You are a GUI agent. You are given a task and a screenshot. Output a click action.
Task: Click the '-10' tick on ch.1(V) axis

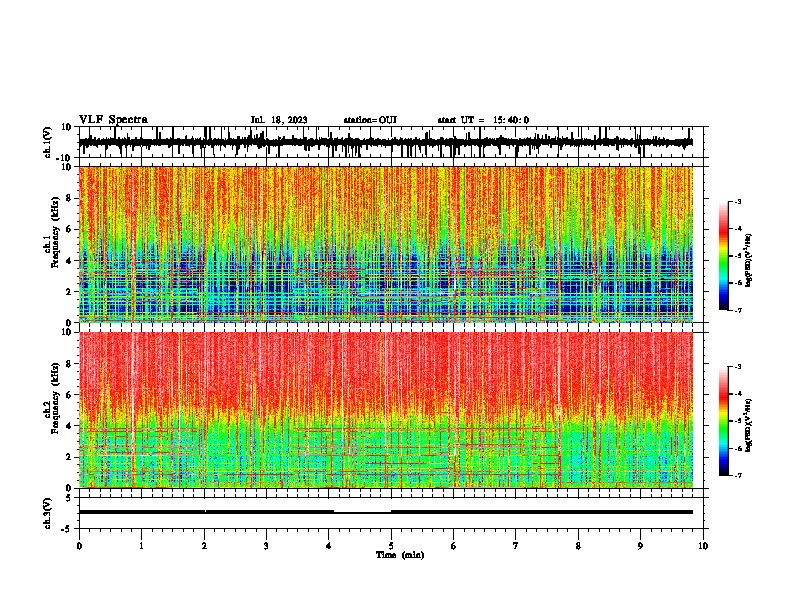[65, 158]
